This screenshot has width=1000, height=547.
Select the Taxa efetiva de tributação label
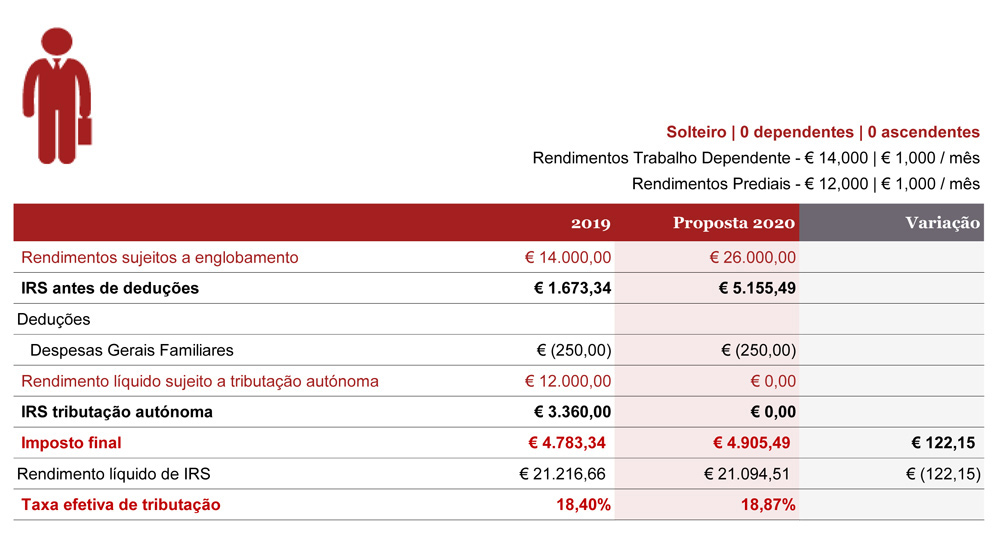(x=121, y=505)
